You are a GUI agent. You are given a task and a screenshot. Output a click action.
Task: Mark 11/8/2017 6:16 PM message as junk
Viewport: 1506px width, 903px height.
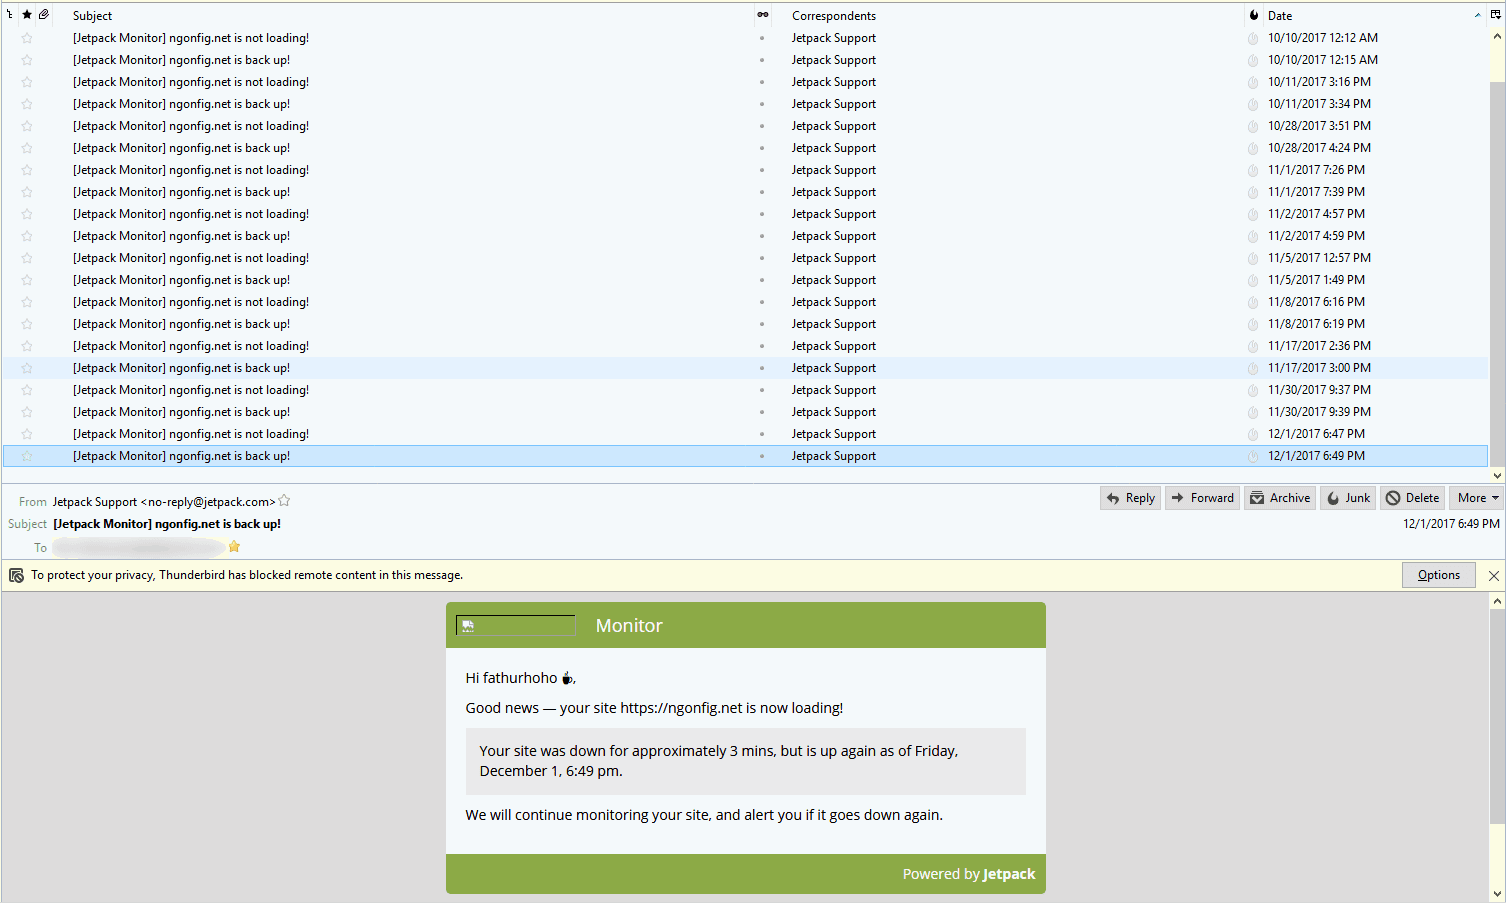pos(1253,302)
